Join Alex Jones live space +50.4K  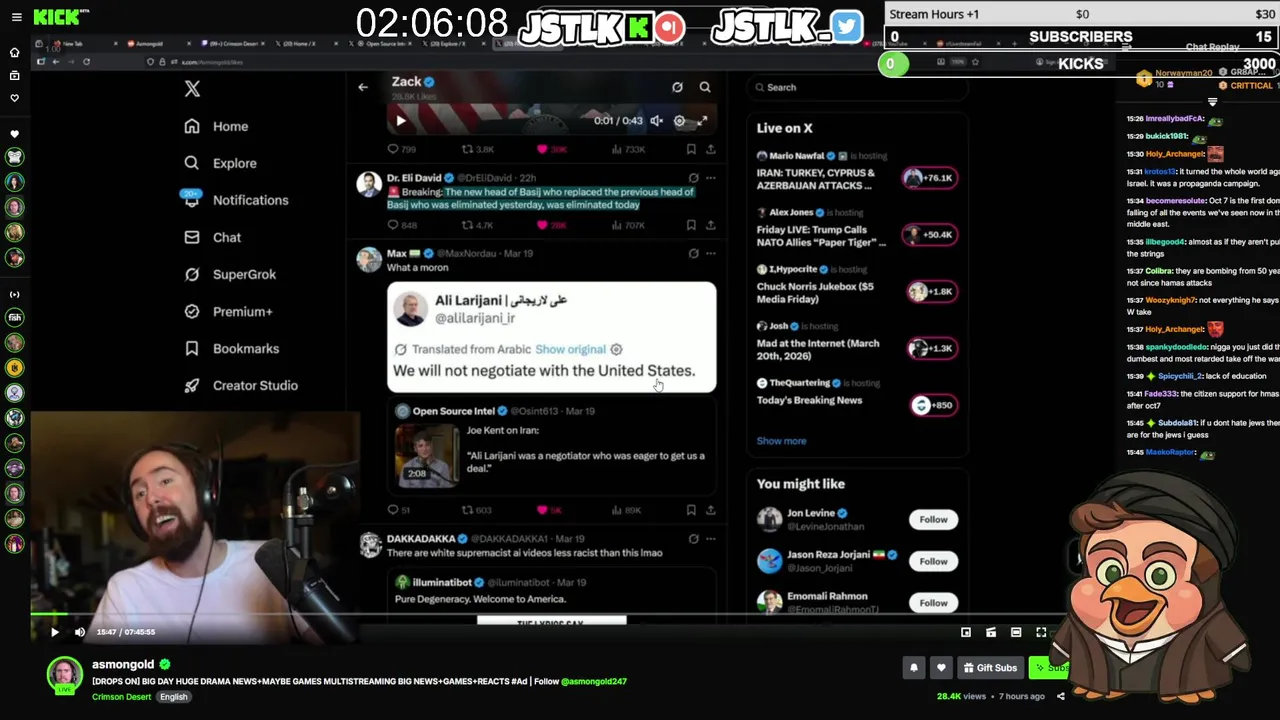[930, 235]
